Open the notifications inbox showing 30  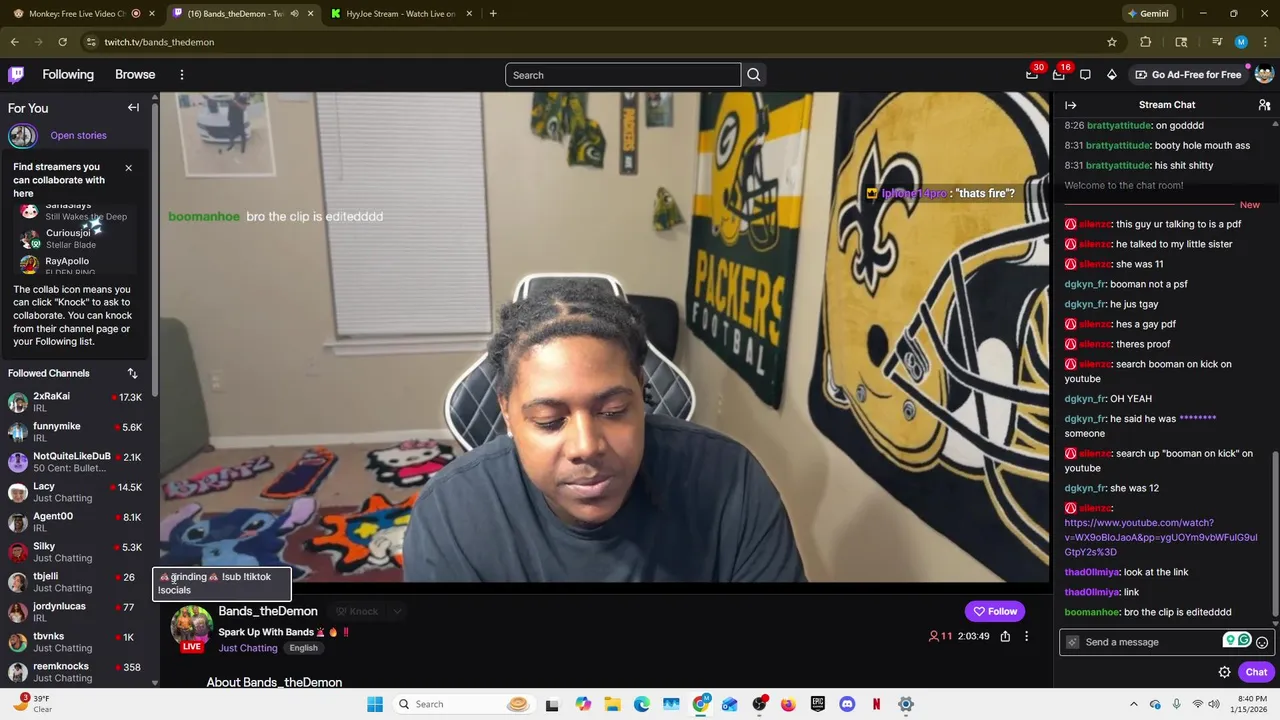coord(1032,75)
